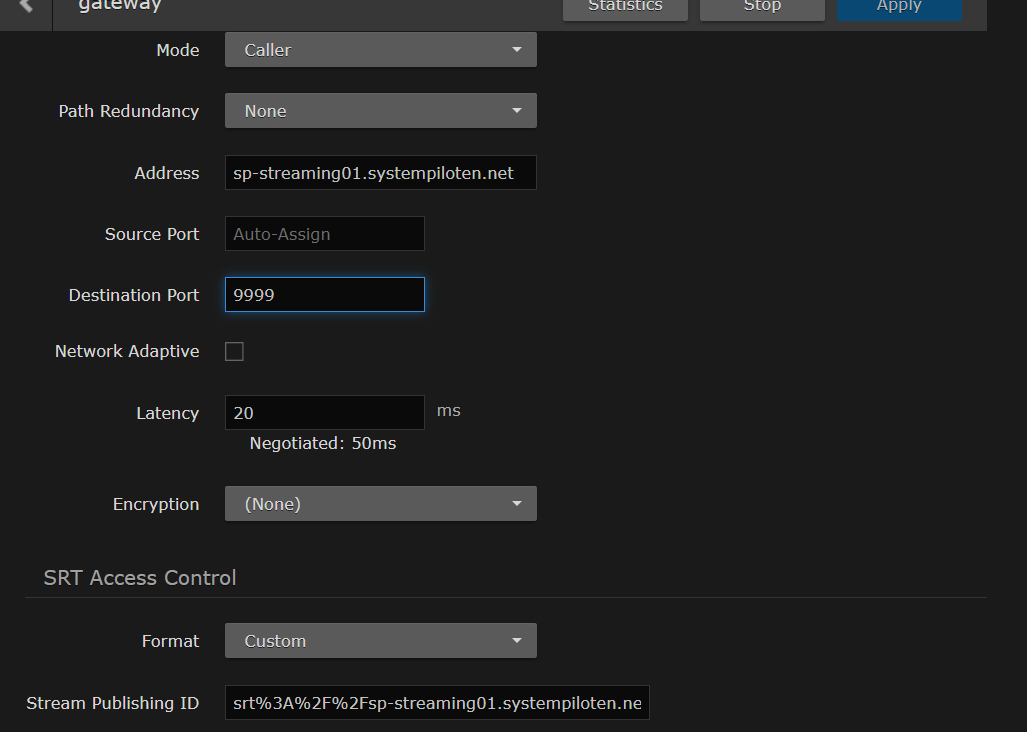Click the Destination Port field showing 9999
1027x732 pixels.
[x=324, y=294]
